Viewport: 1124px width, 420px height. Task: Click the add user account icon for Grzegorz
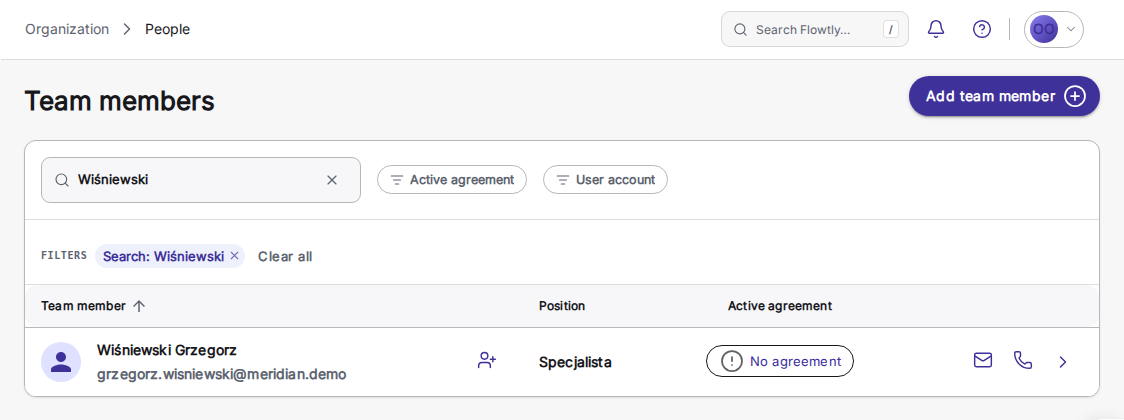[x=487, y=361]
